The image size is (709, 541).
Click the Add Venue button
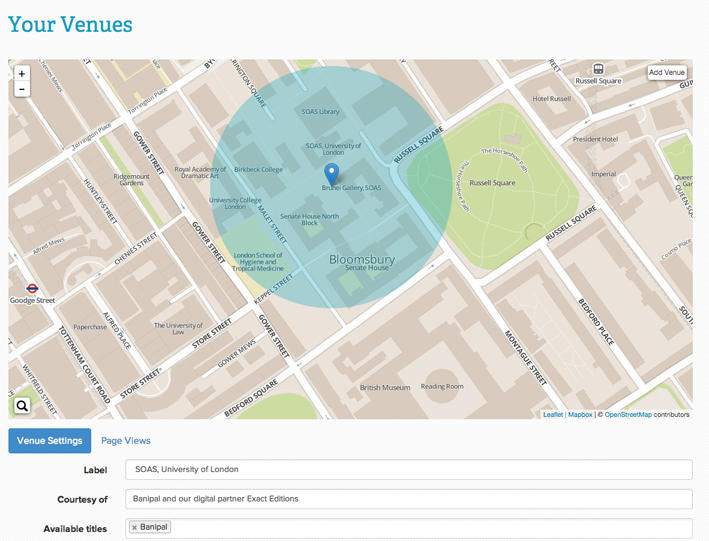(x=666, y=72)
